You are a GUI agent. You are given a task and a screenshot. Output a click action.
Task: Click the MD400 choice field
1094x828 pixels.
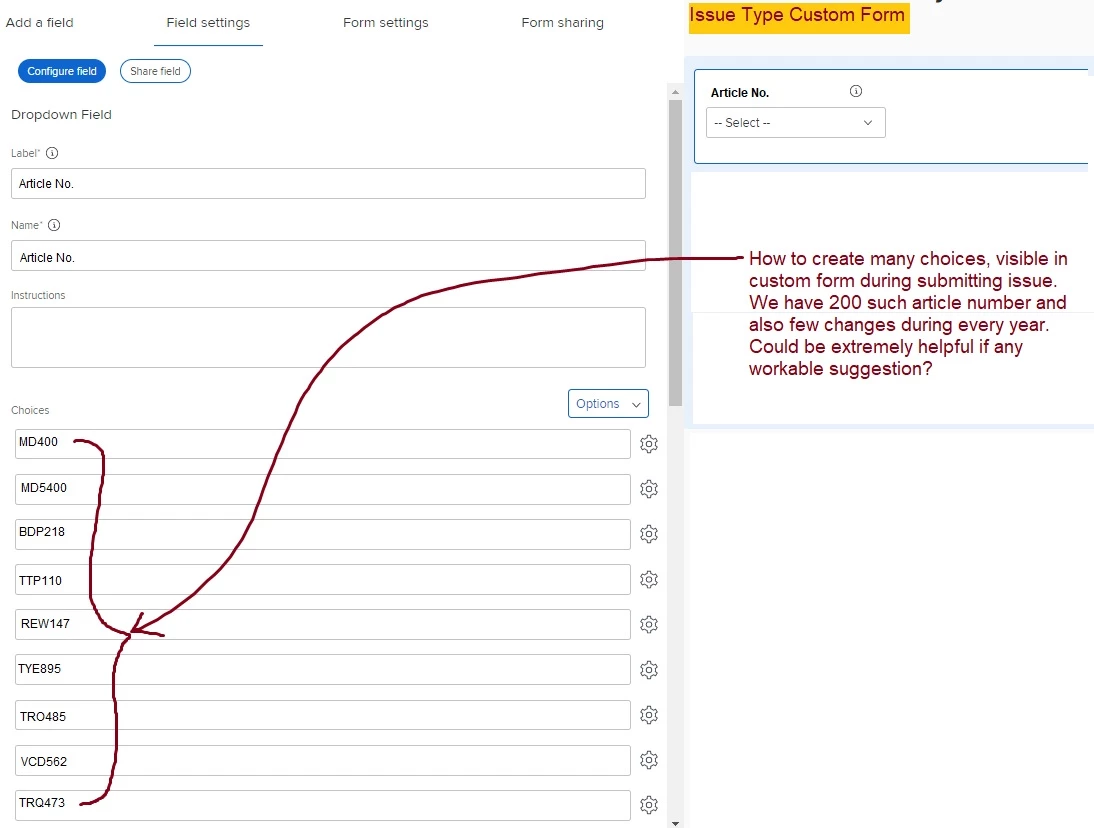(x=322, y=444)
